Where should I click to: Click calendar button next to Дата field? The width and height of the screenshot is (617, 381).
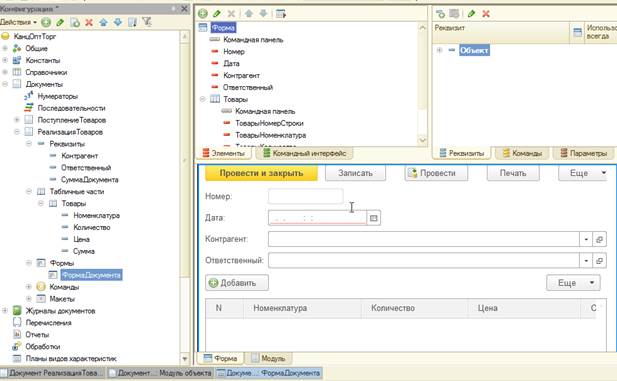[373, 218]
